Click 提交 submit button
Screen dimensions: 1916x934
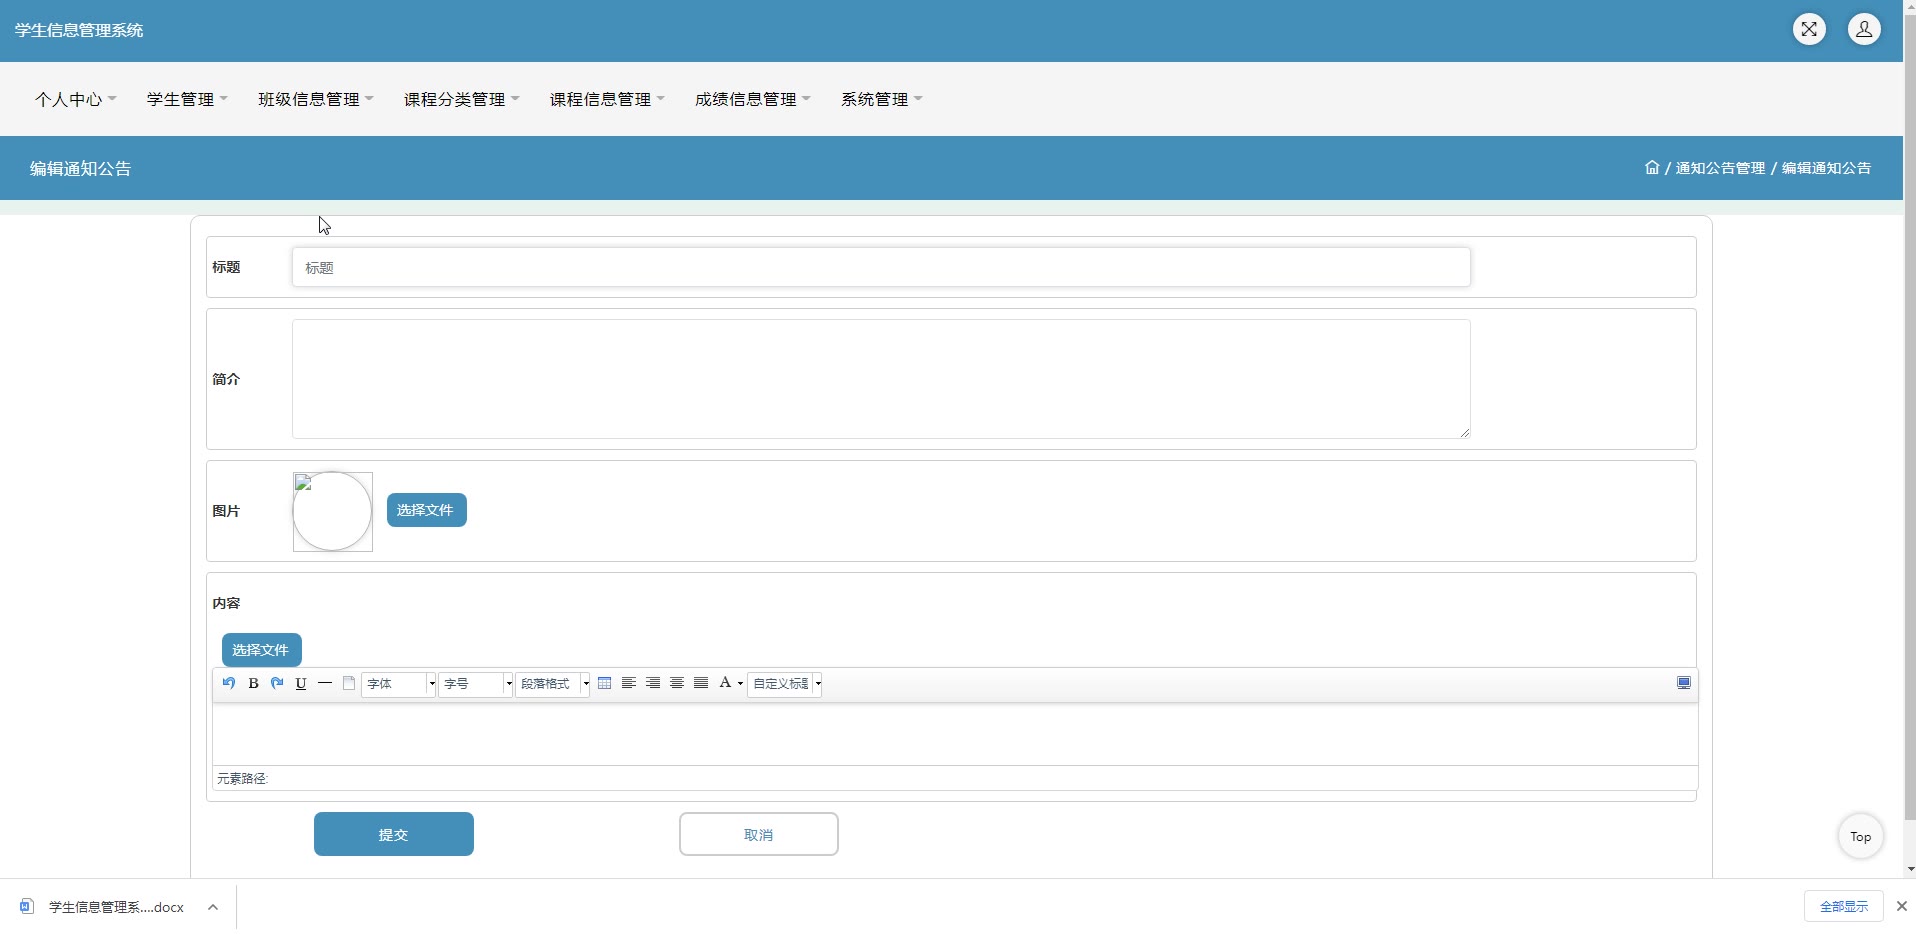[394, 834]
